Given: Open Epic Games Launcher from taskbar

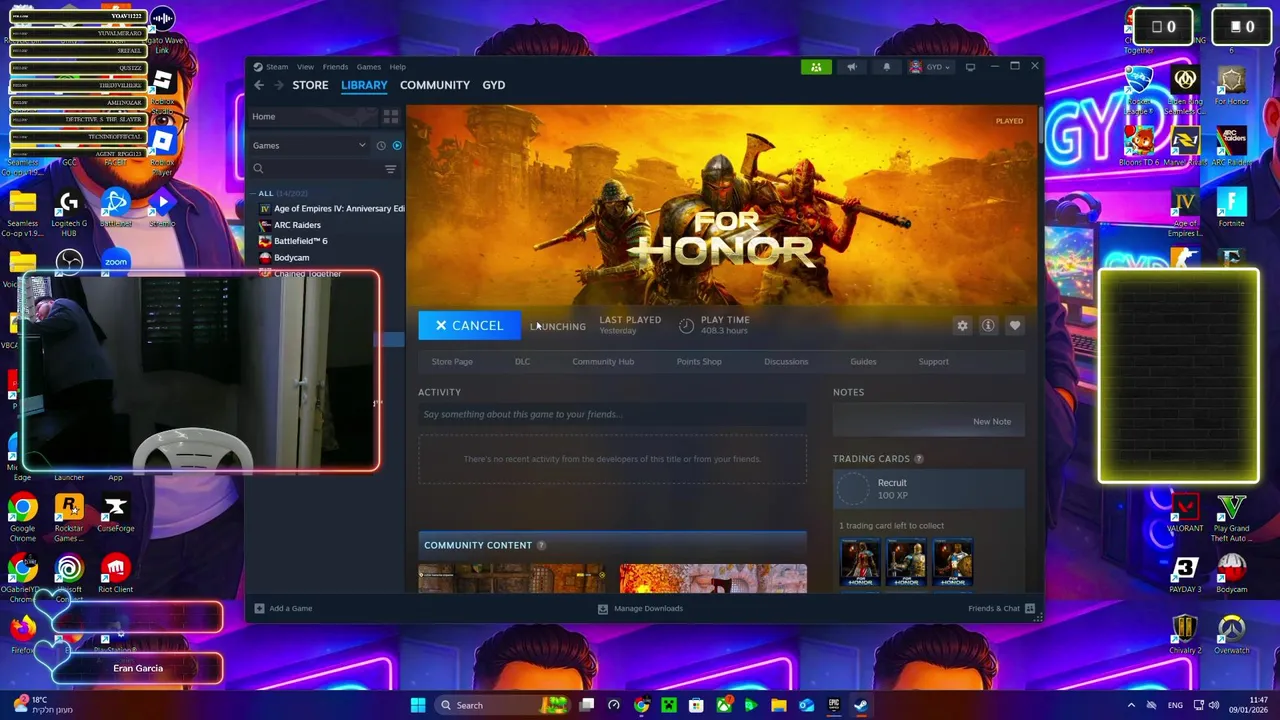Looking at the screenshot, I should (x=834, y=705).
